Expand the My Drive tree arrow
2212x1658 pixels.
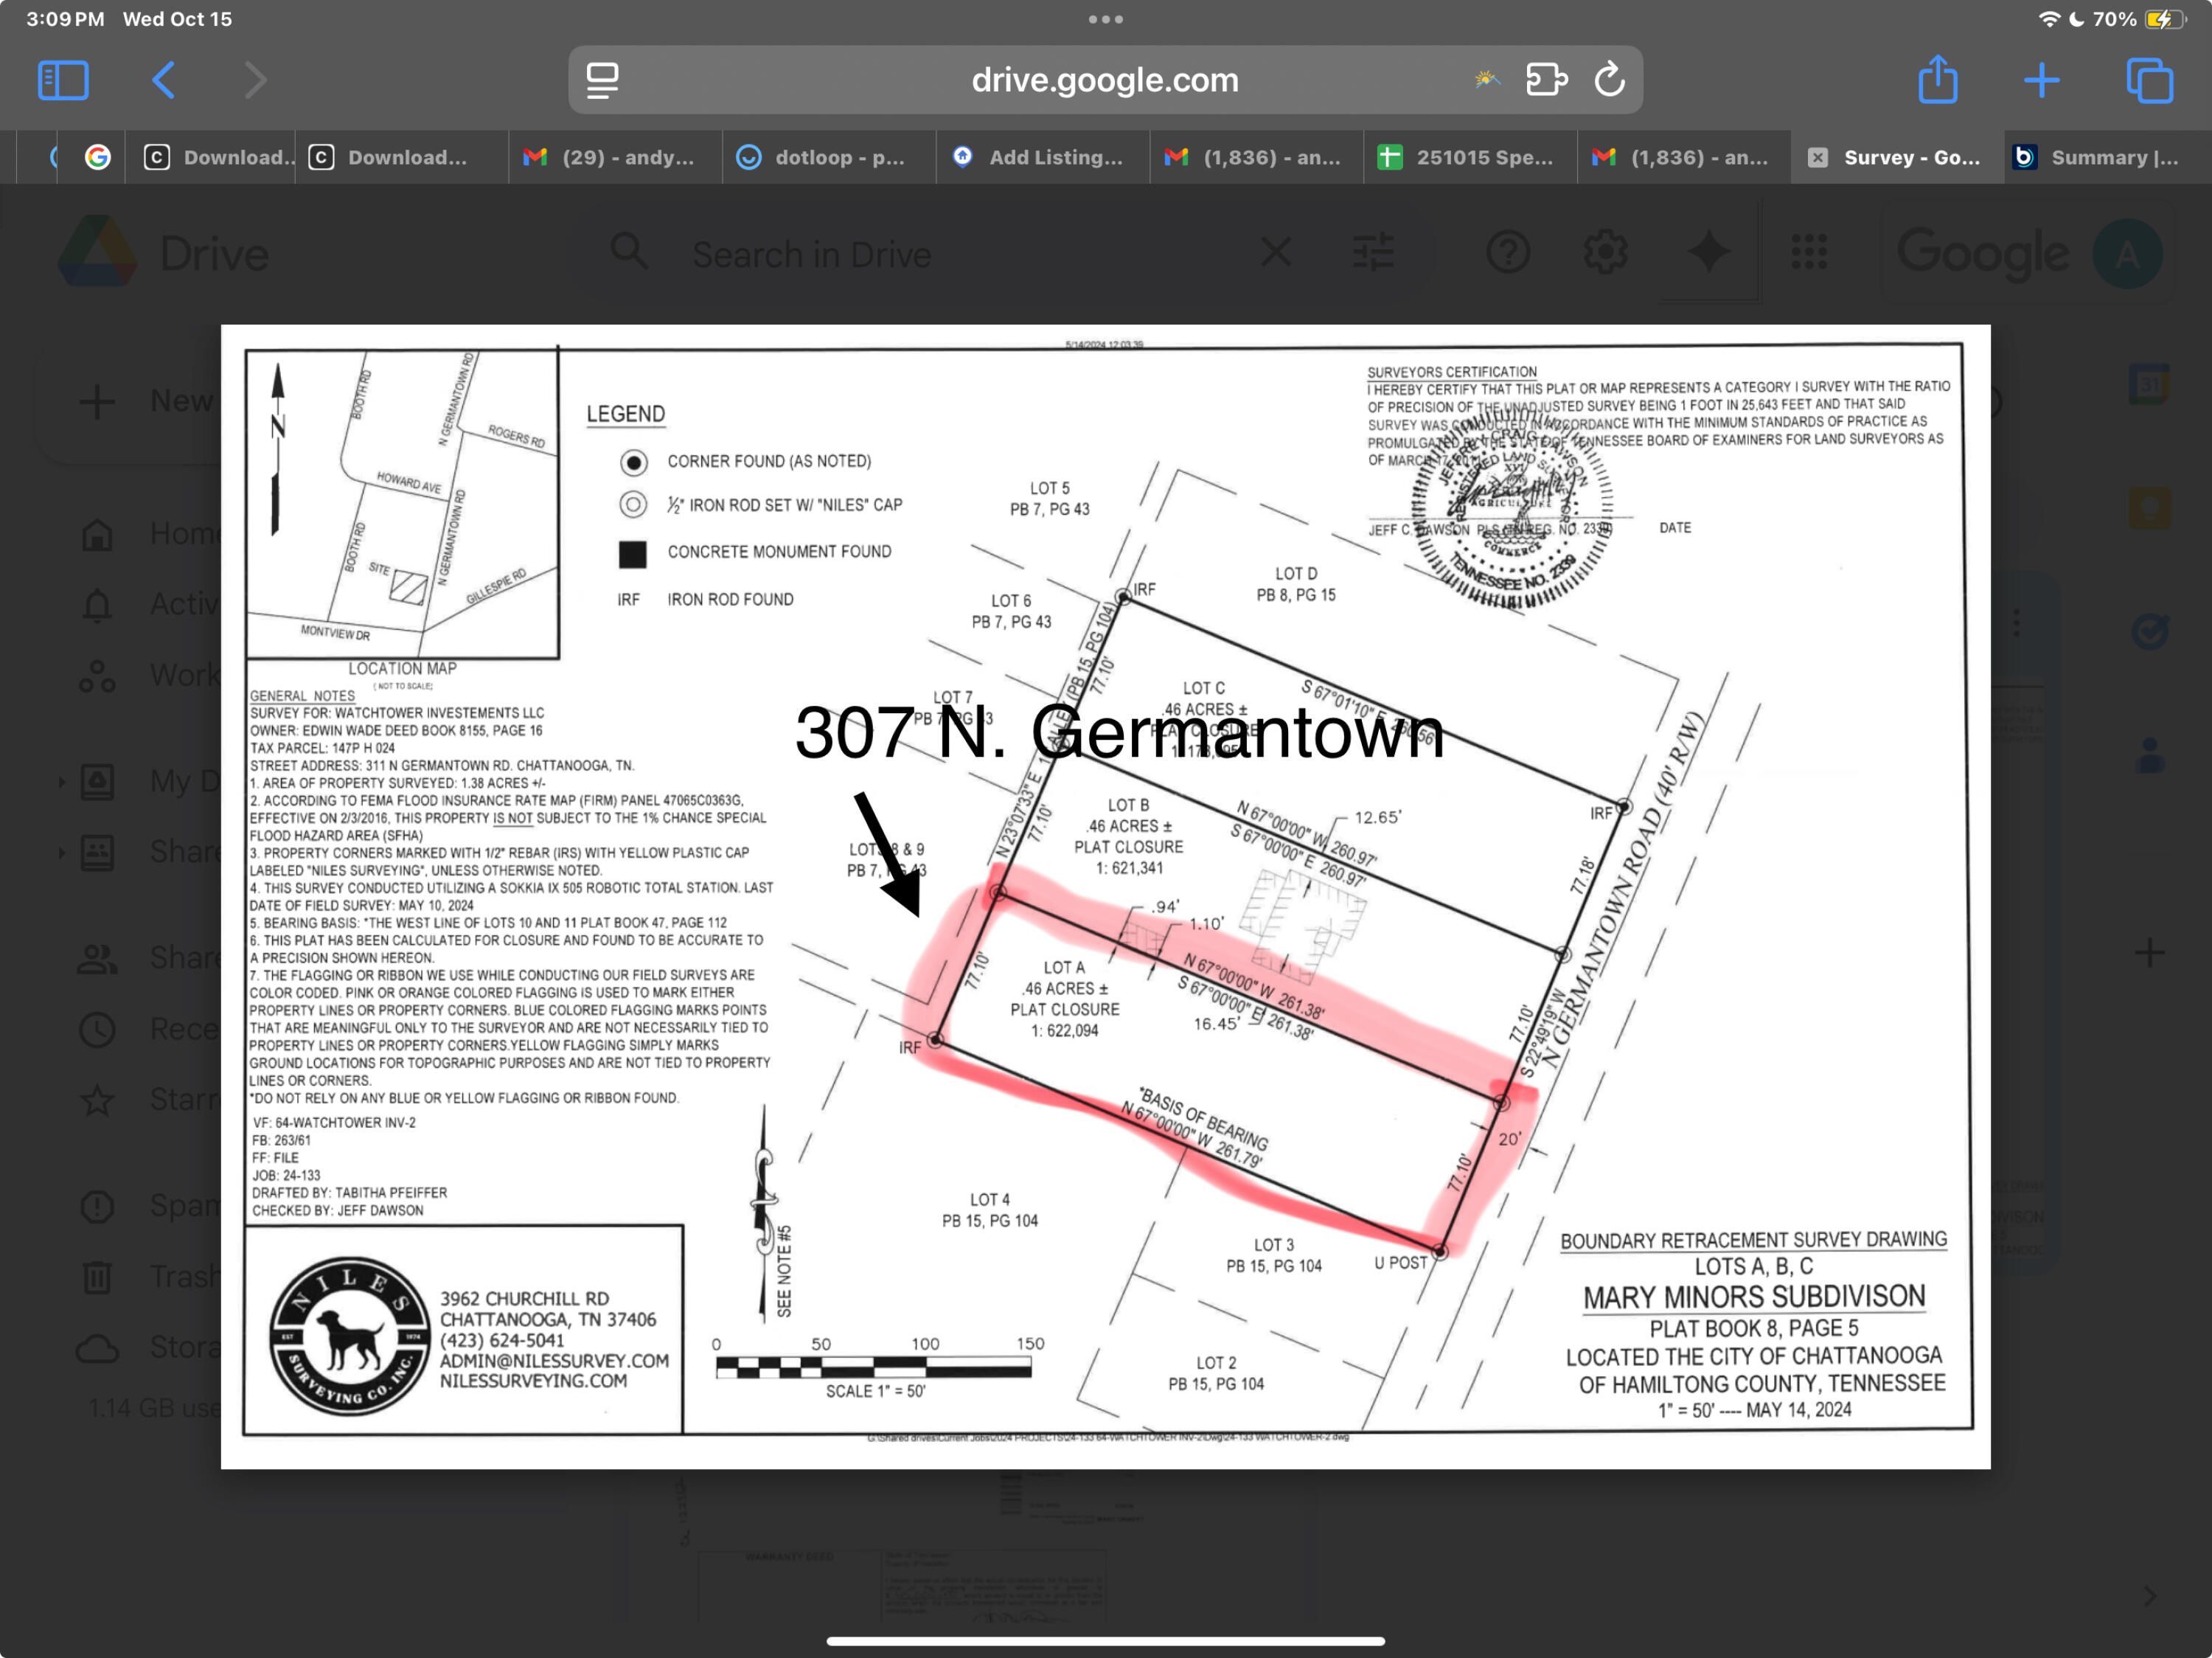click(62, 781)
